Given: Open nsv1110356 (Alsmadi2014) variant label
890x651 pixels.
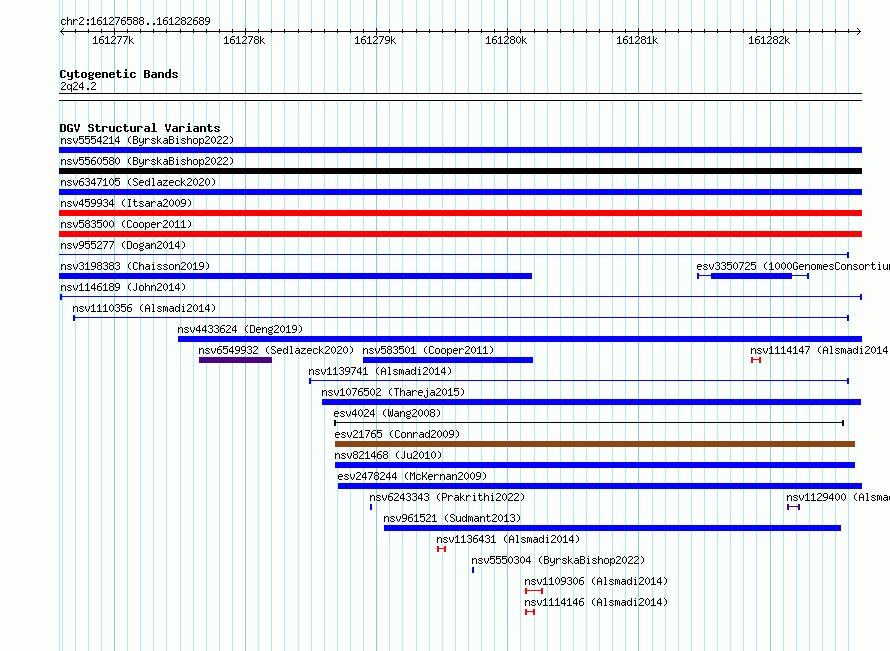Looking at the screenshot, I should pyautogui.click(x=144, y=308).
